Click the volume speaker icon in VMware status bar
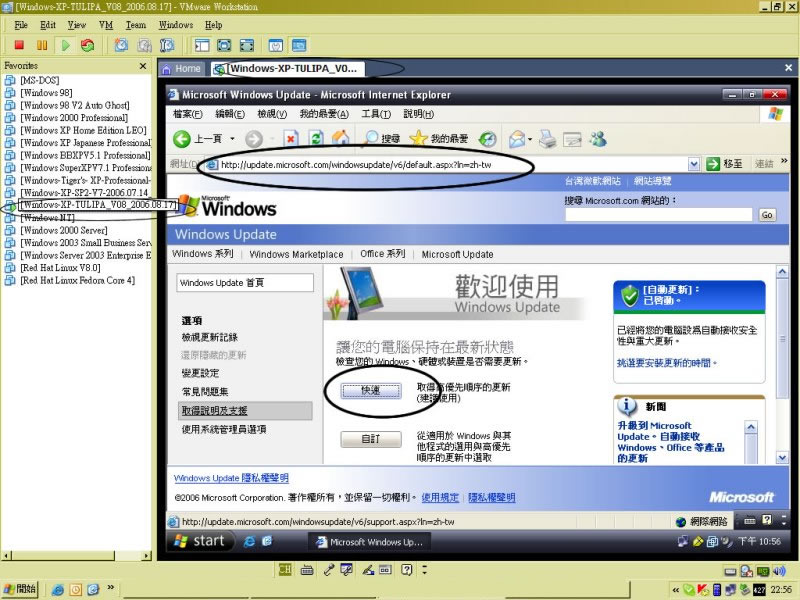 (x=780, y=571)
